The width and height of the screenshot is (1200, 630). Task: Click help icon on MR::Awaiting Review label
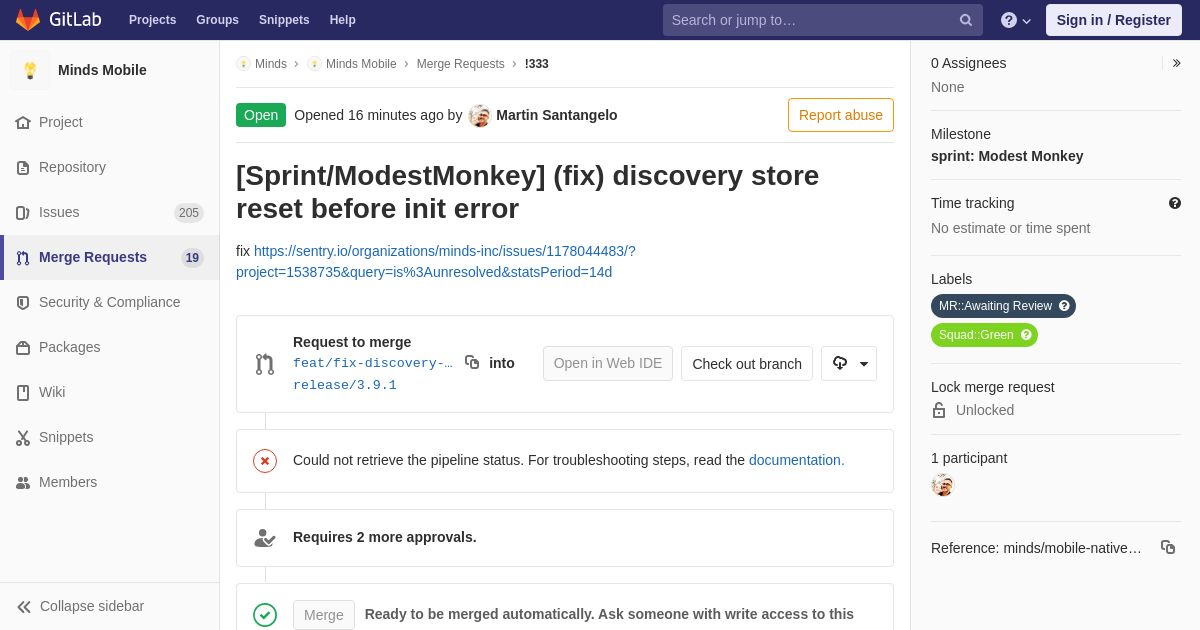click(1065, 306)
